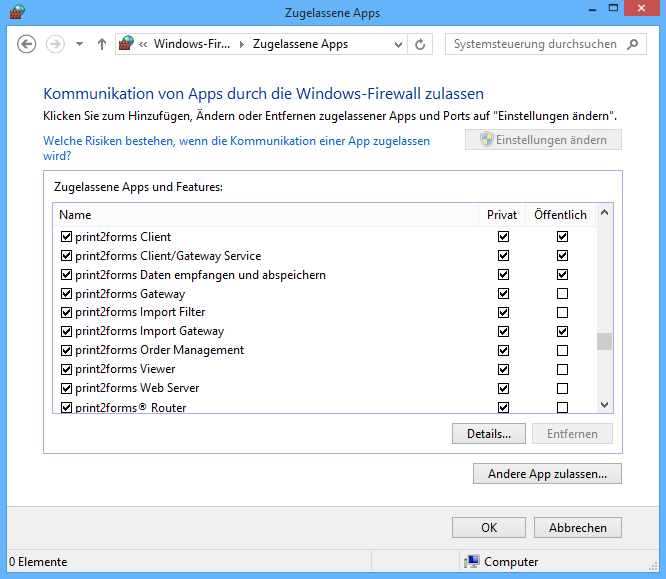Select the Zugelassene Apps breadcrumb item

pos(300,44)
